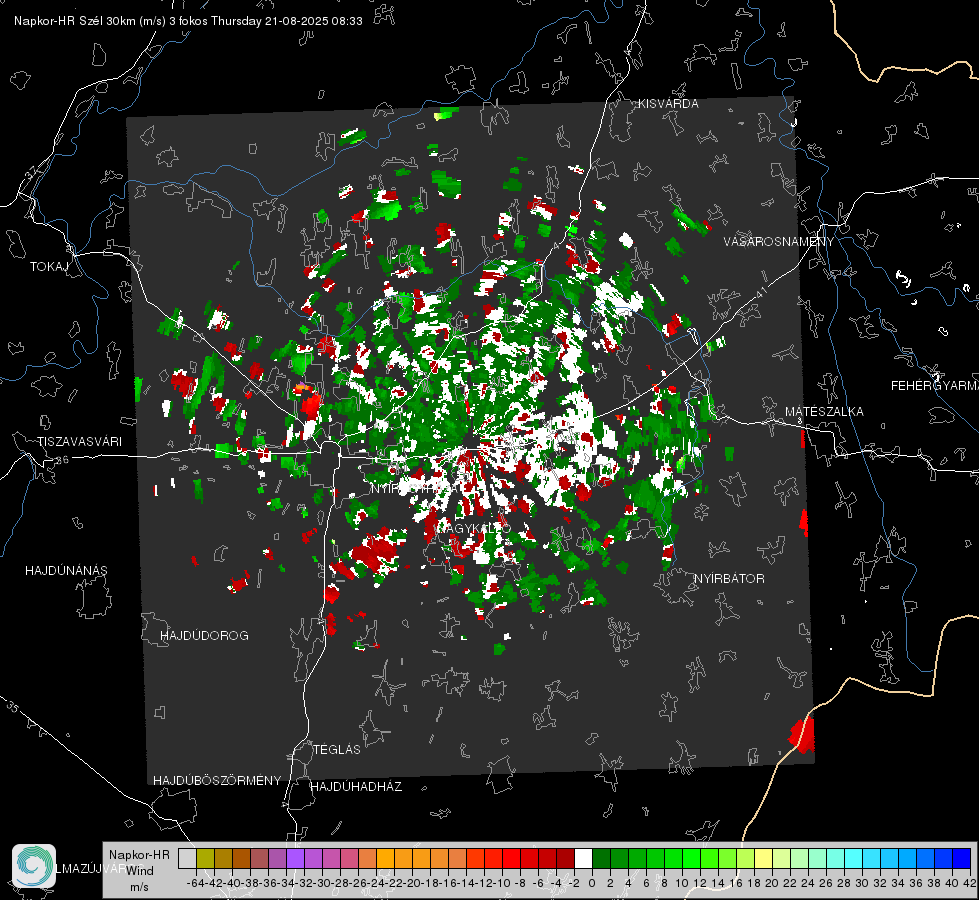Click the -64 value on the wind scale
This screenshot has width=979, height=900.
(x=196, y=883)
